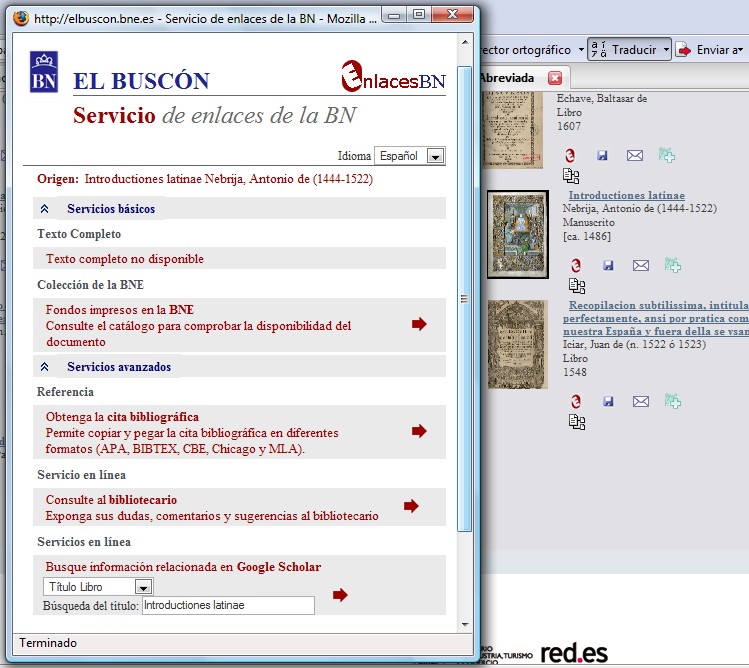Select the Abreviada tab
The height and width of the screenshot is (668, 749).
click(x=506, y=78)
